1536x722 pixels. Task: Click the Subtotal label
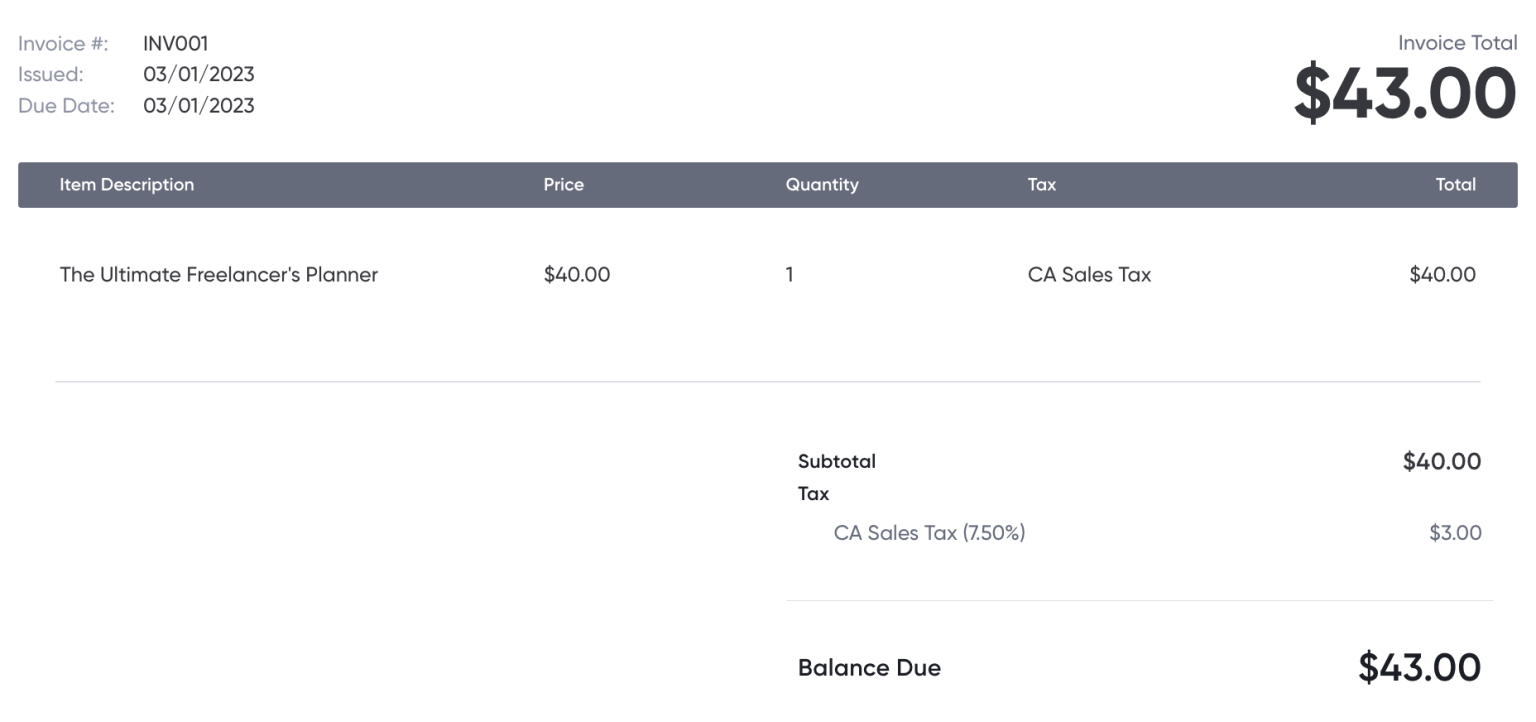click(x=836, y=461)
